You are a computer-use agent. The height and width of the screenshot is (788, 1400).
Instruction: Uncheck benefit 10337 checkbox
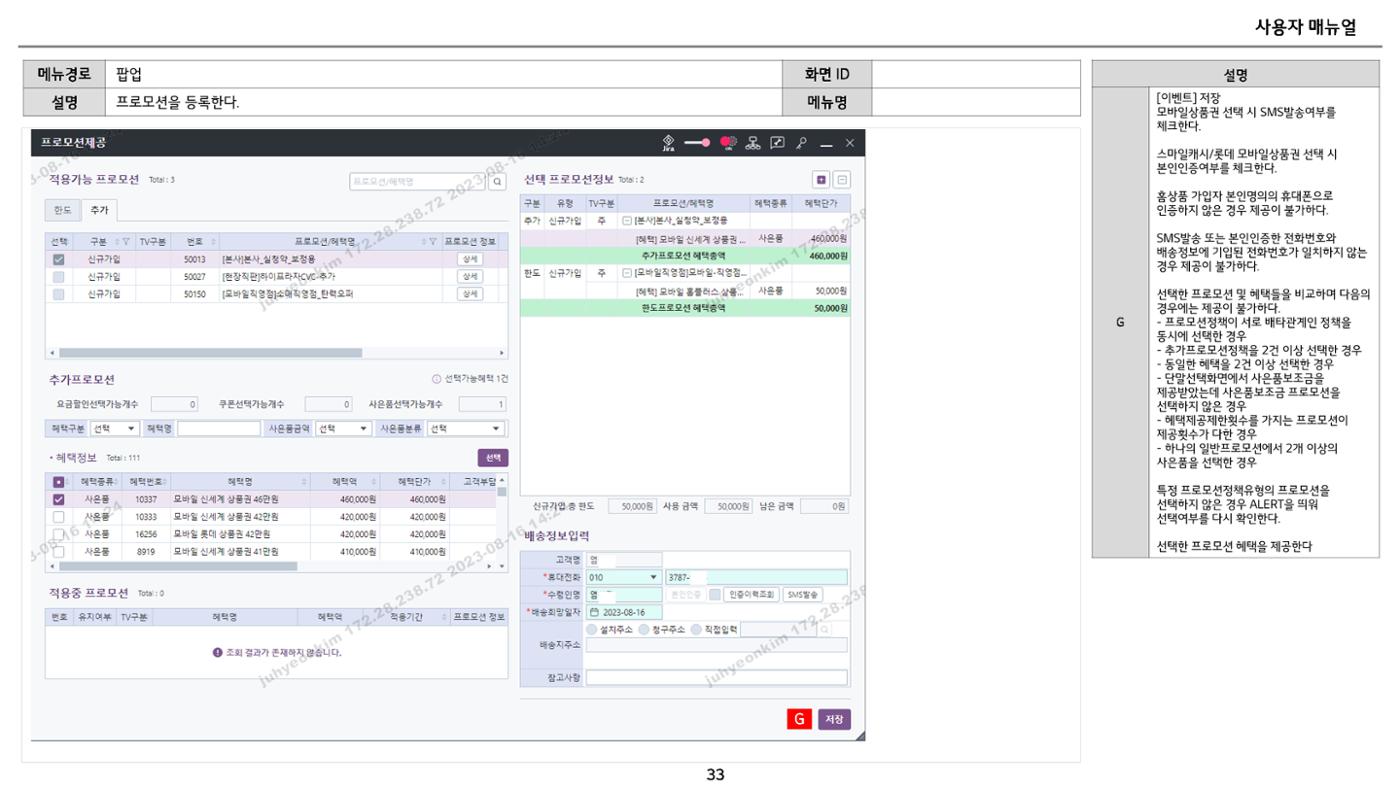pyautogui.click(x=58, y=499)
